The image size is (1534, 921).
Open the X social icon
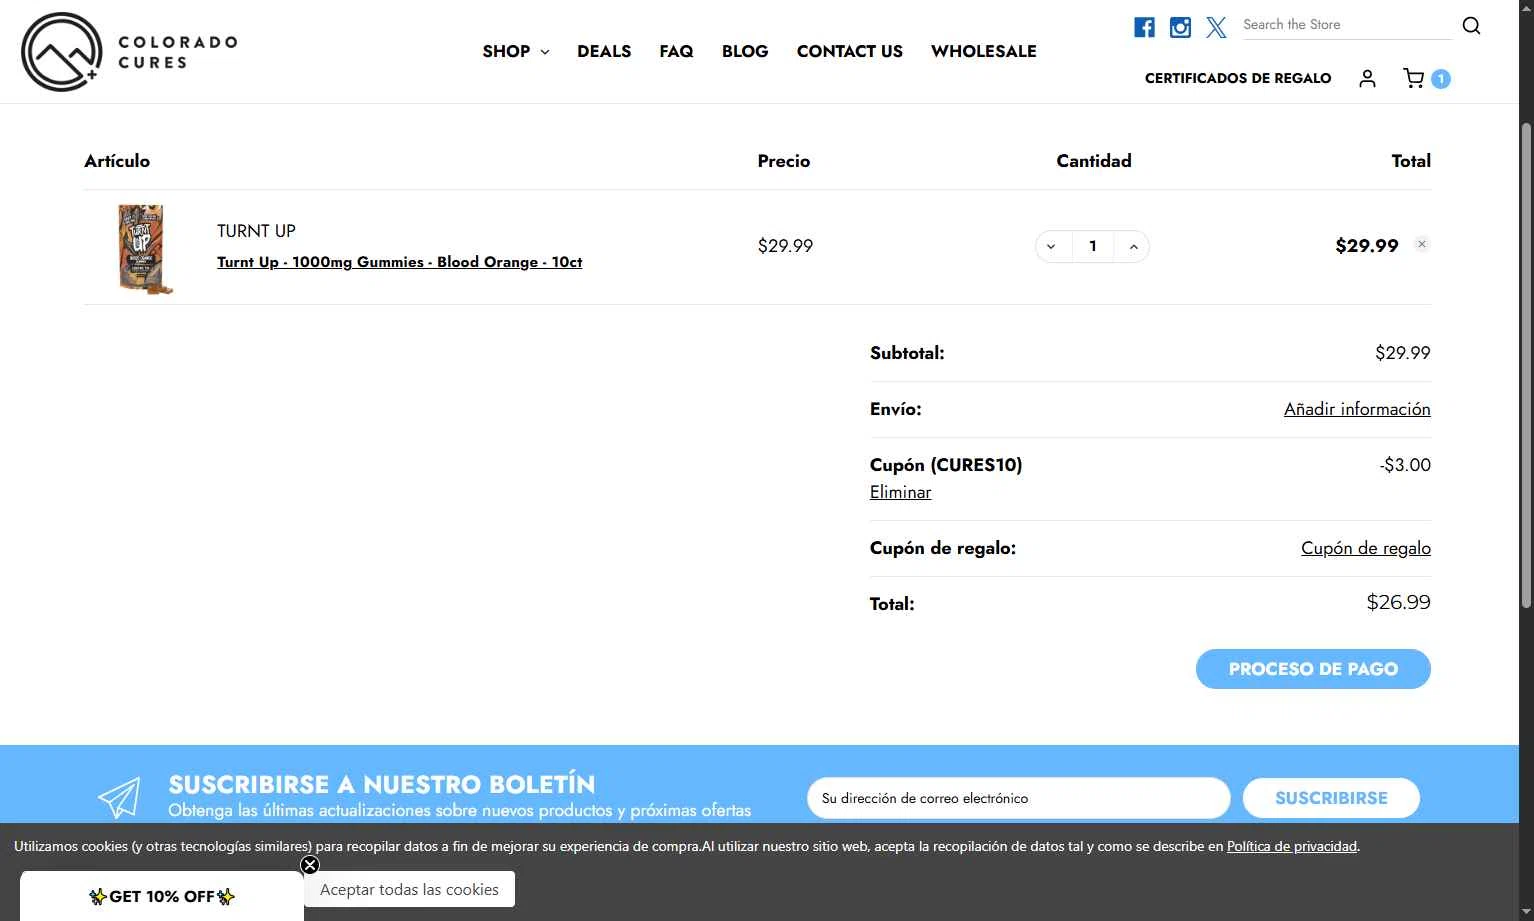coord(1216,27)
